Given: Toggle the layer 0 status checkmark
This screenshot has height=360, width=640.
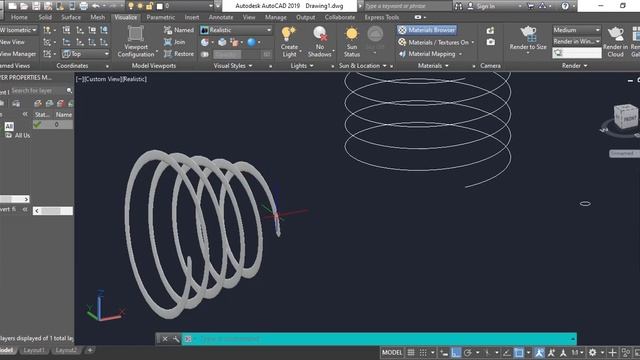Looking at the screenshot, I should [38, 124].
